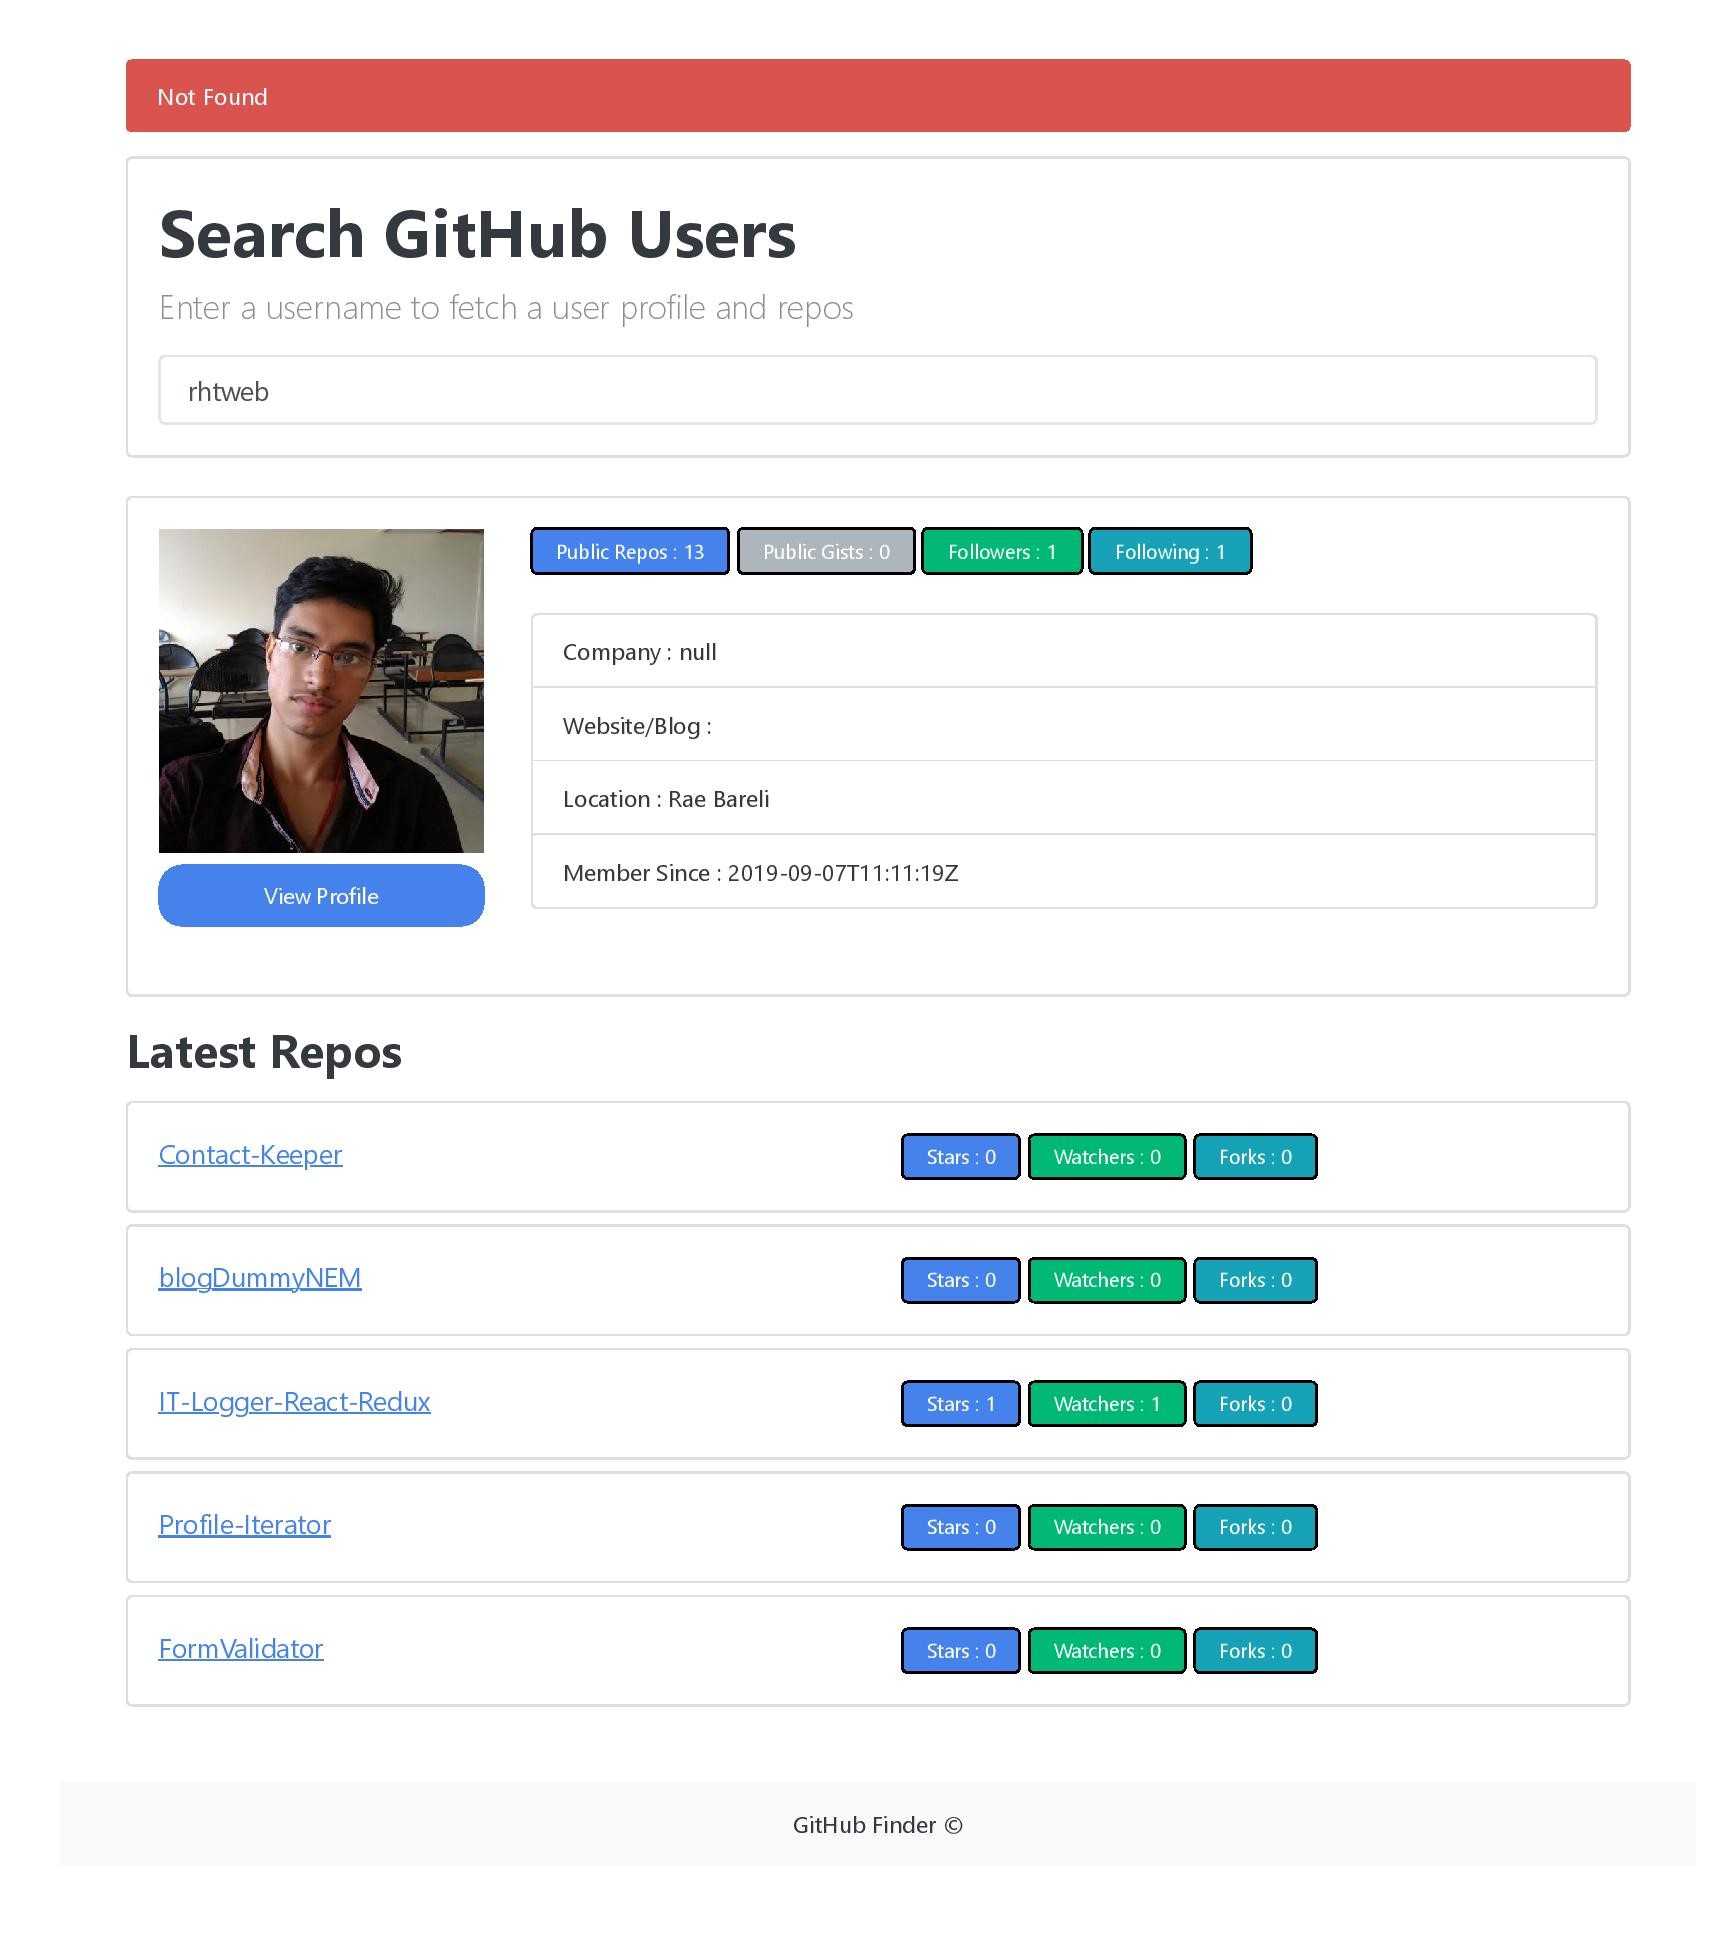Click Forks badge for IT-Logger-React-Redux
The height and width of the screenshot is (1934, 1733).
(1255, 1404)
